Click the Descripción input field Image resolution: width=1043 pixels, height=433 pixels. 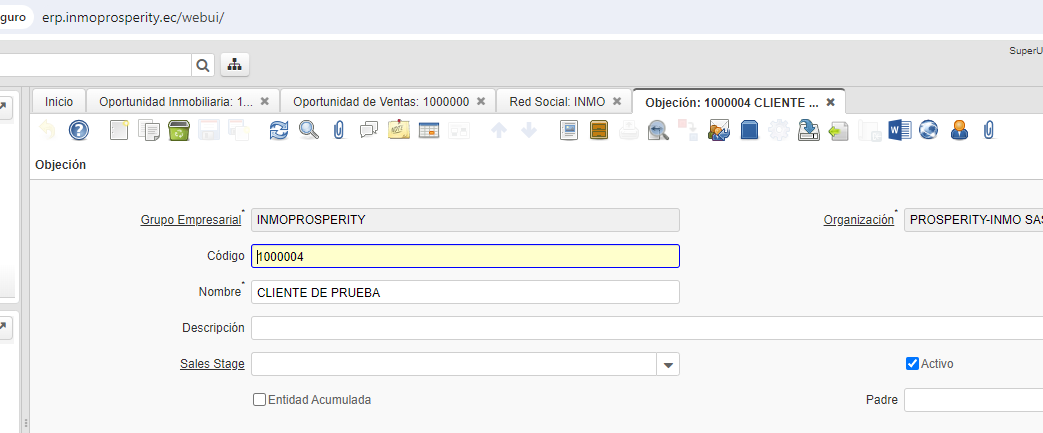tap(640, 328)
